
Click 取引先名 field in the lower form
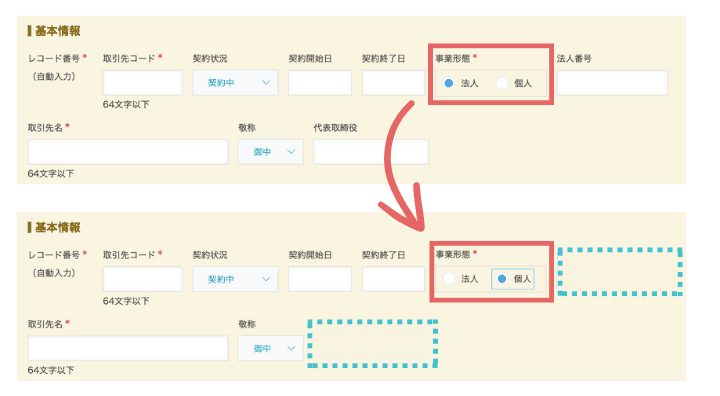click(128, 348)
